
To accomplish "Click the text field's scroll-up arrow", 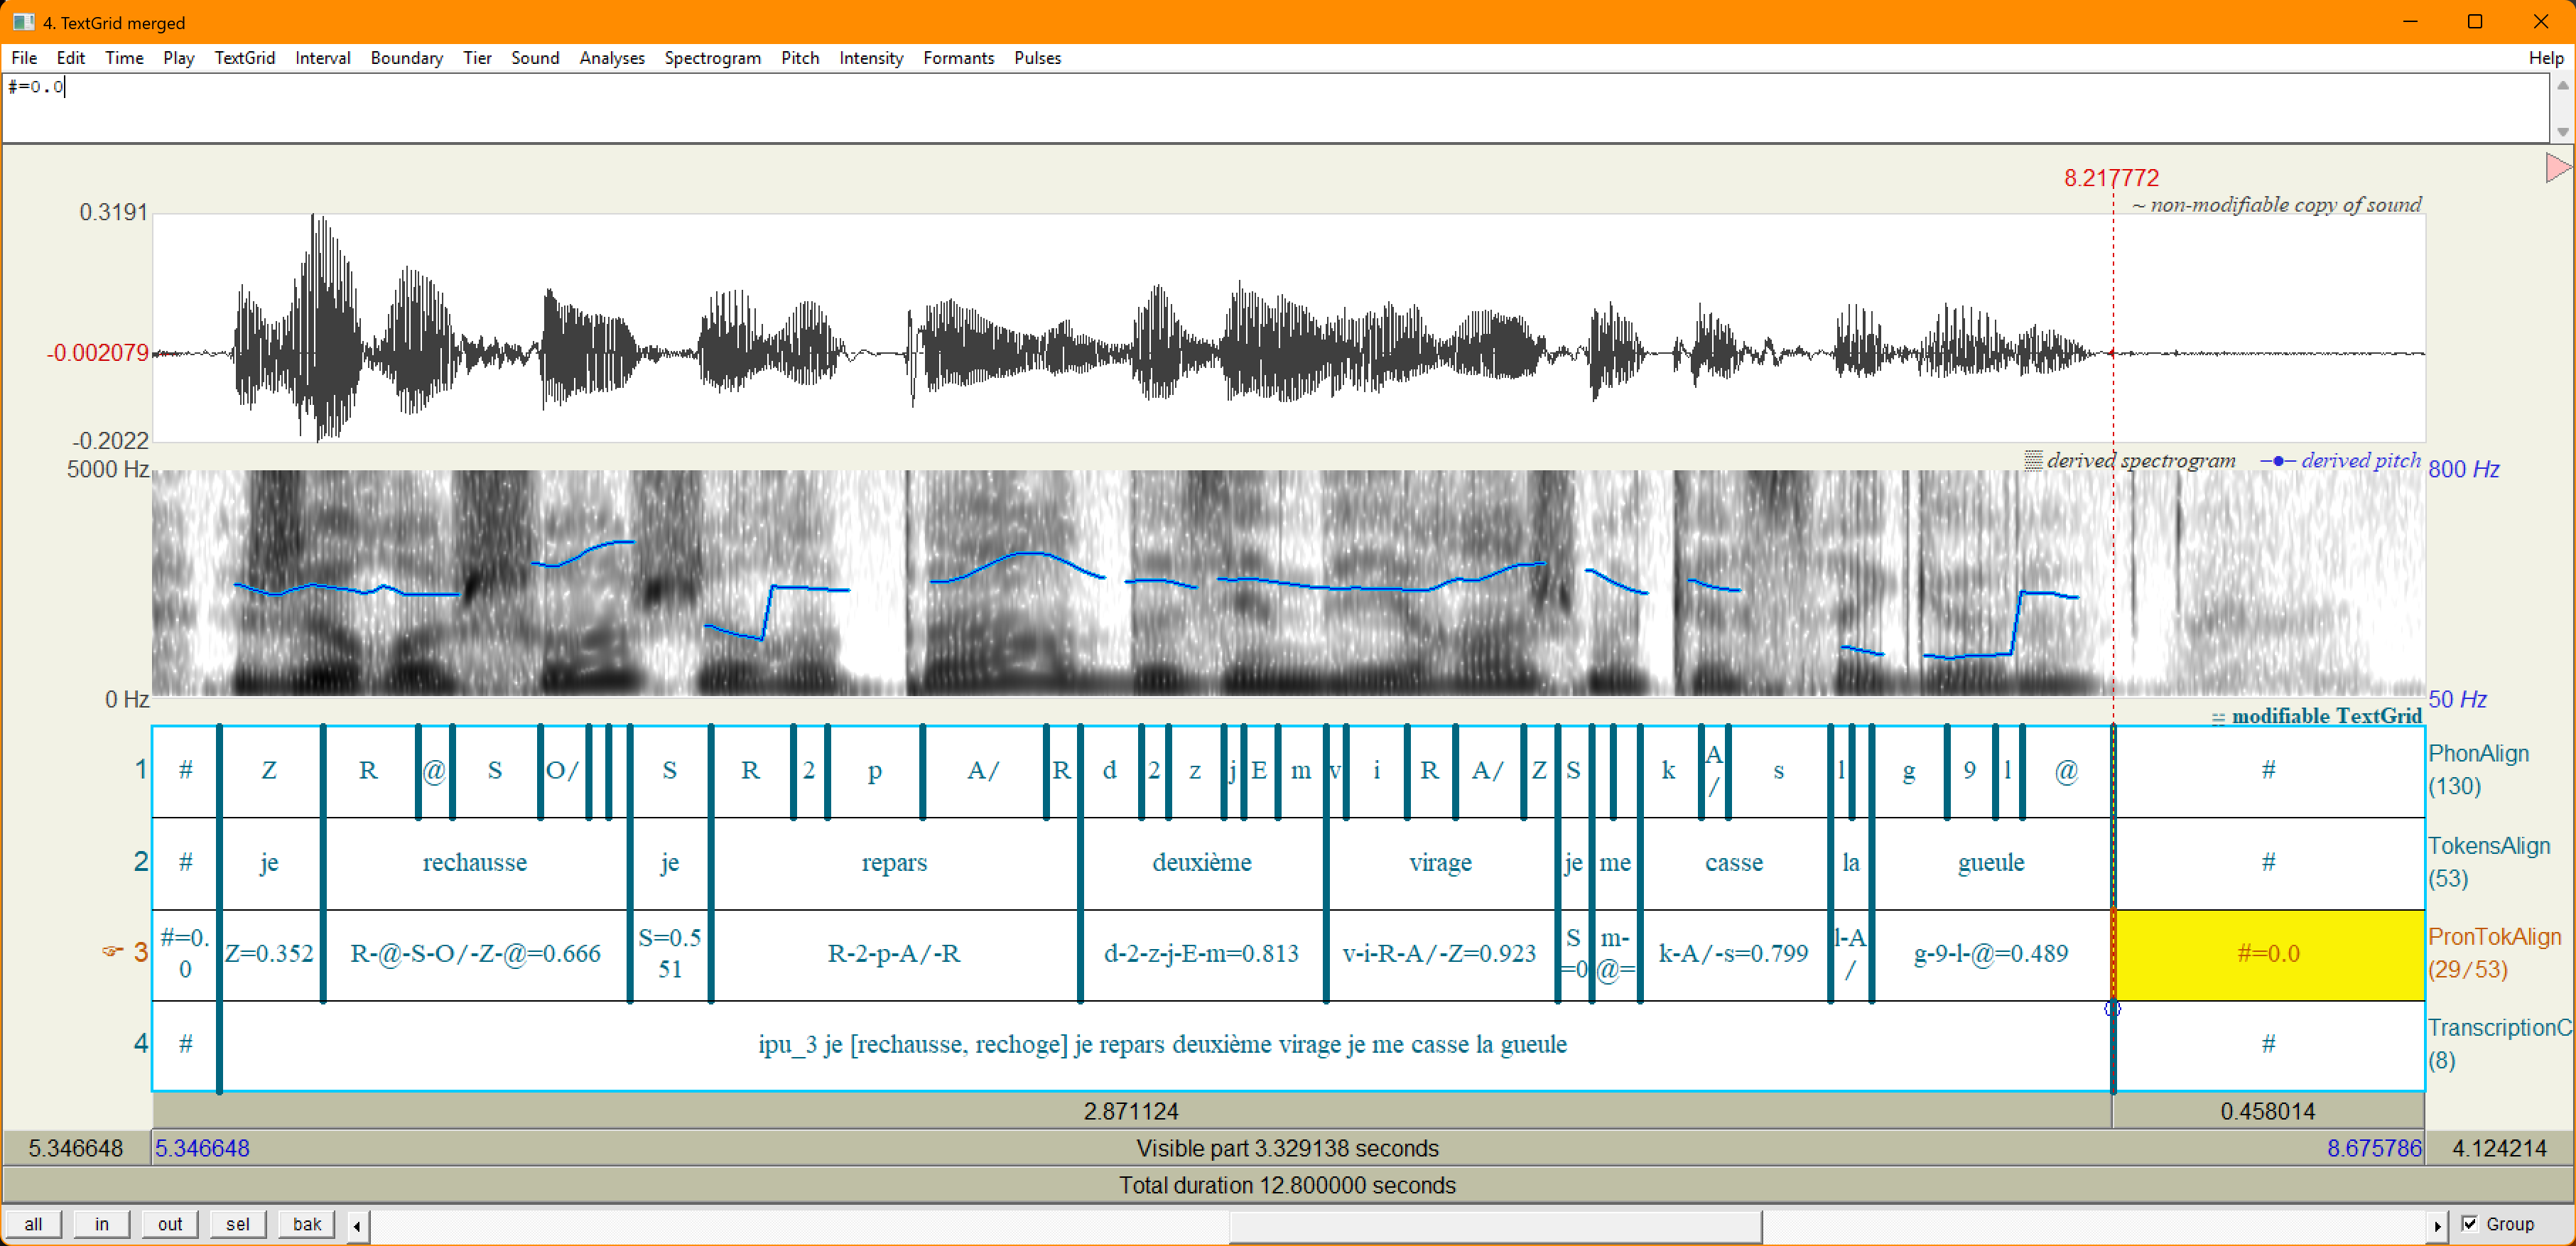I will click(2562, 86).
